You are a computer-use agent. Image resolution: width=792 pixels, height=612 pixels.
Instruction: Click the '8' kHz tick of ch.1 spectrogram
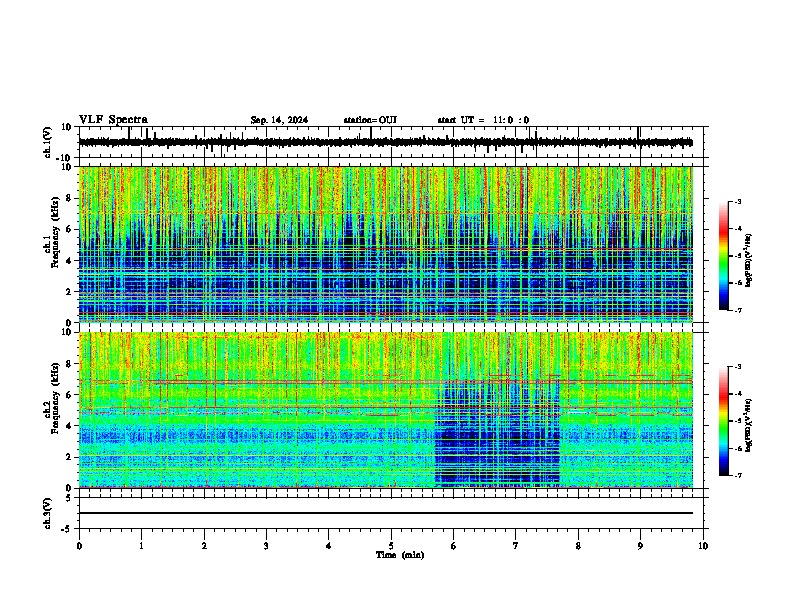[x=70, y=198]
